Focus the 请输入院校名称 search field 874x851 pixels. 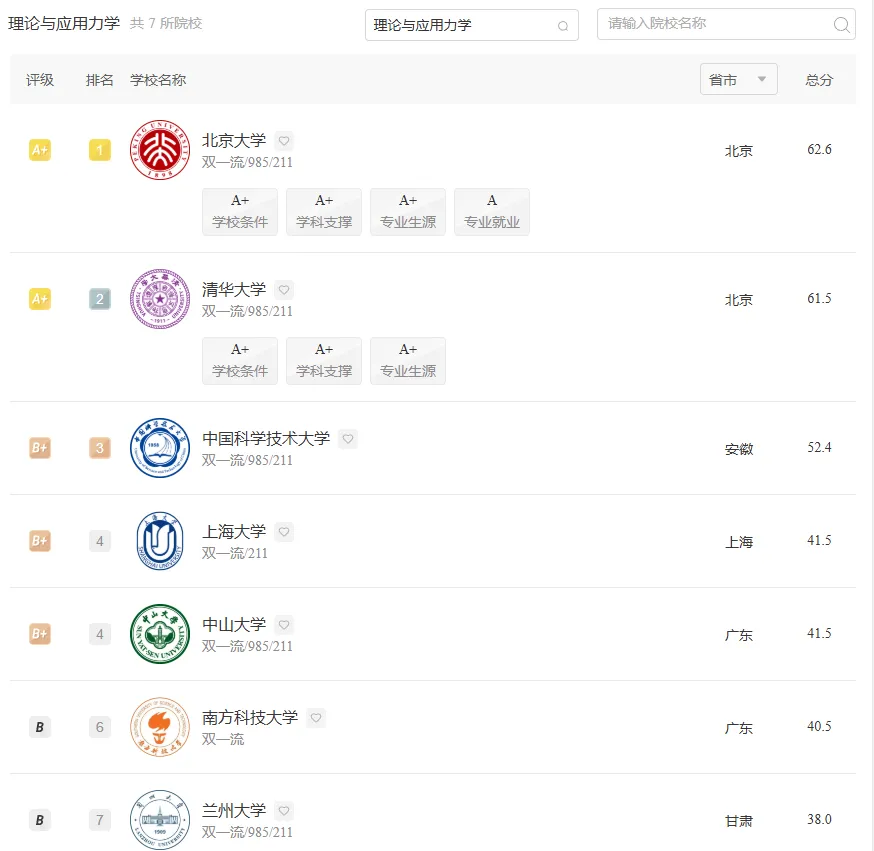726,24
